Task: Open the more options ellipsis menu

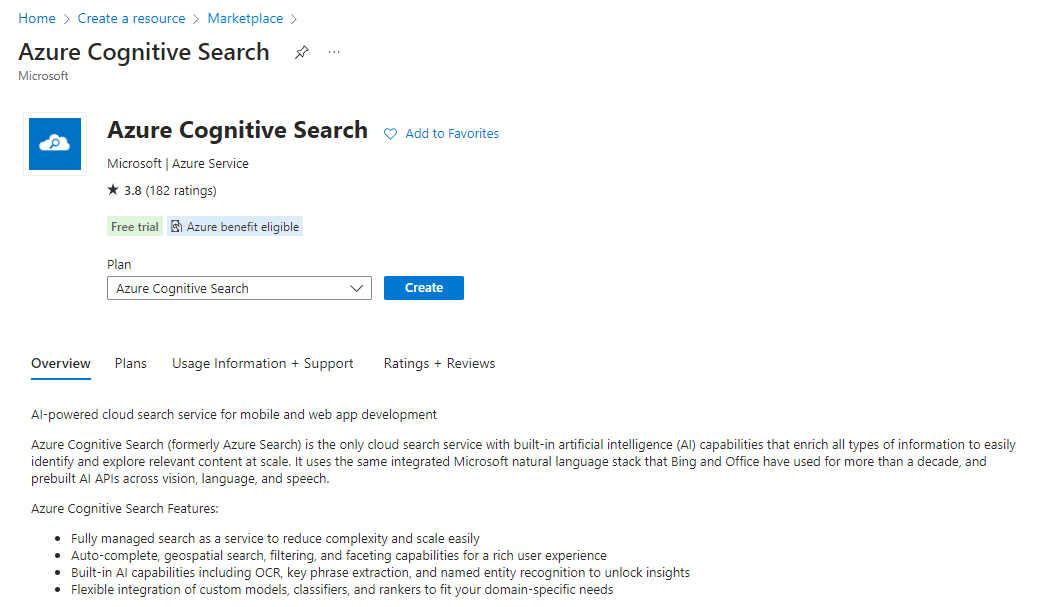Action: pos(334,53)
